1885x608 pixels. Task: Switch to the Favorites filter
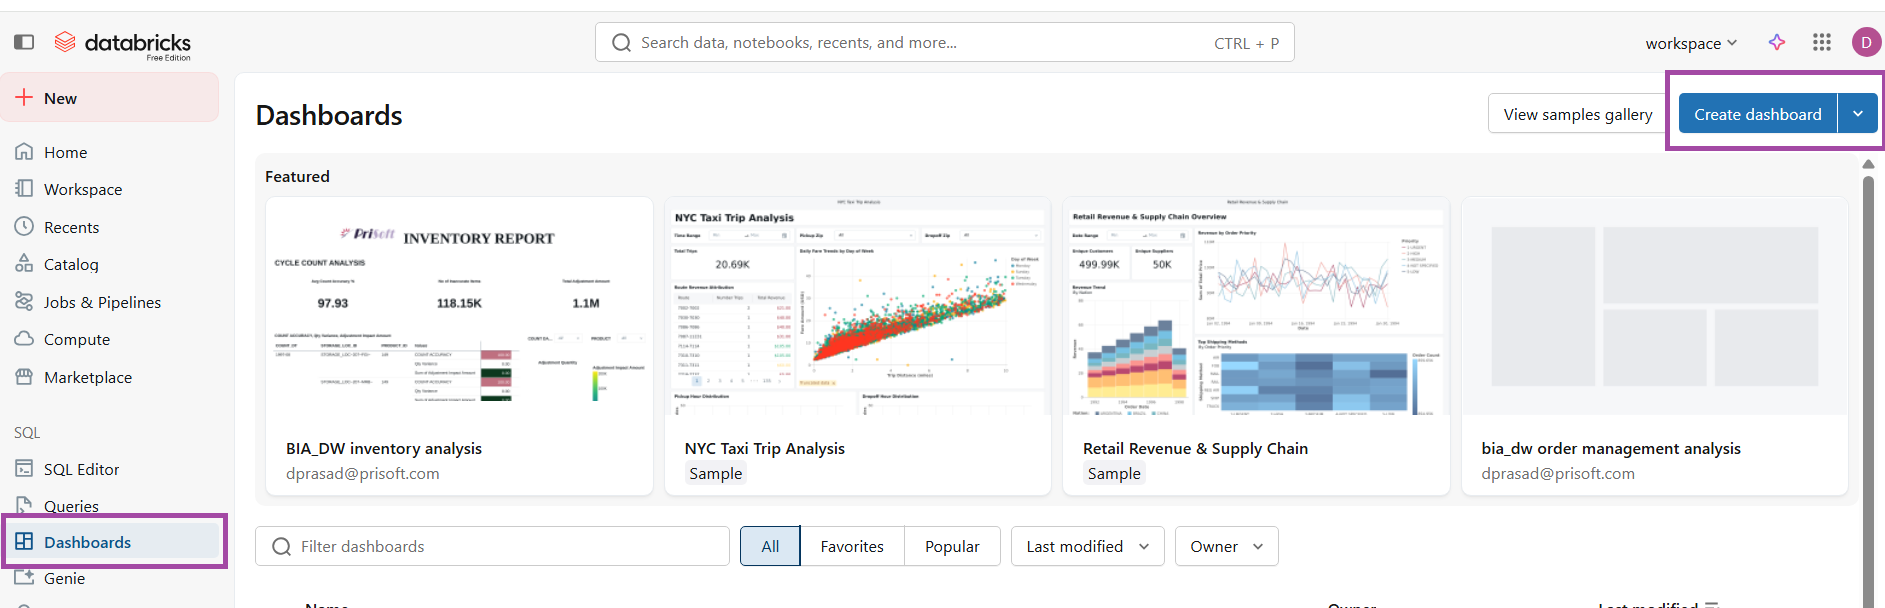coord(852,546)
